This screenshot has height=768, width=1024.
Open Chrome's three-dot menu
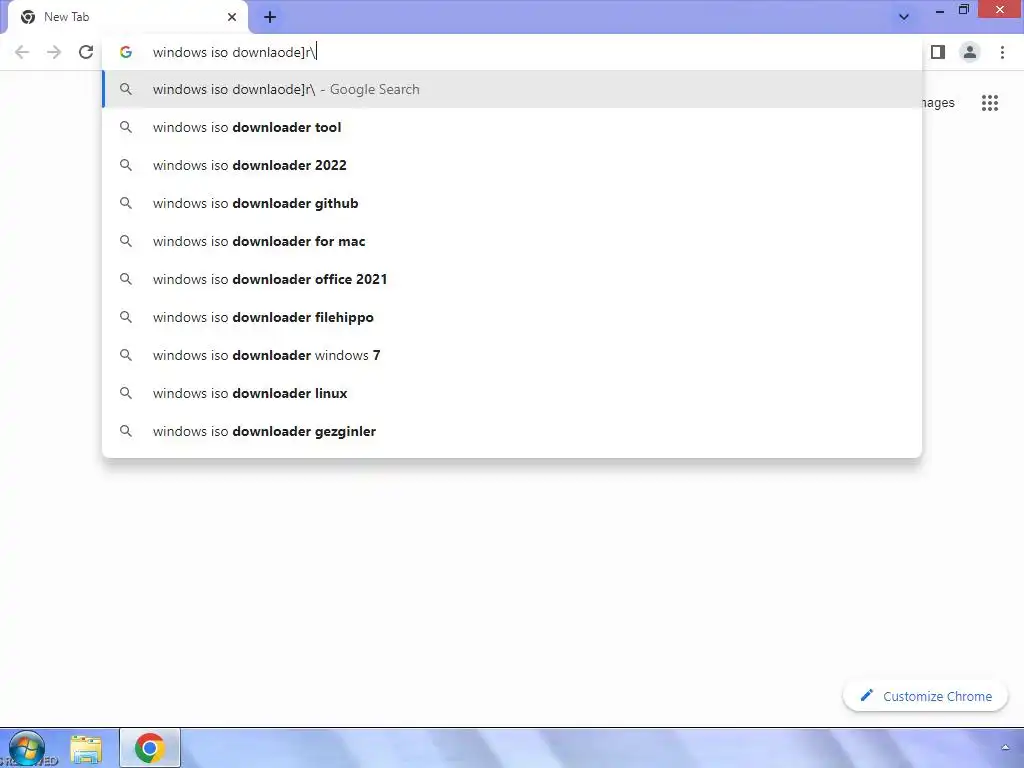[1002, 52]
